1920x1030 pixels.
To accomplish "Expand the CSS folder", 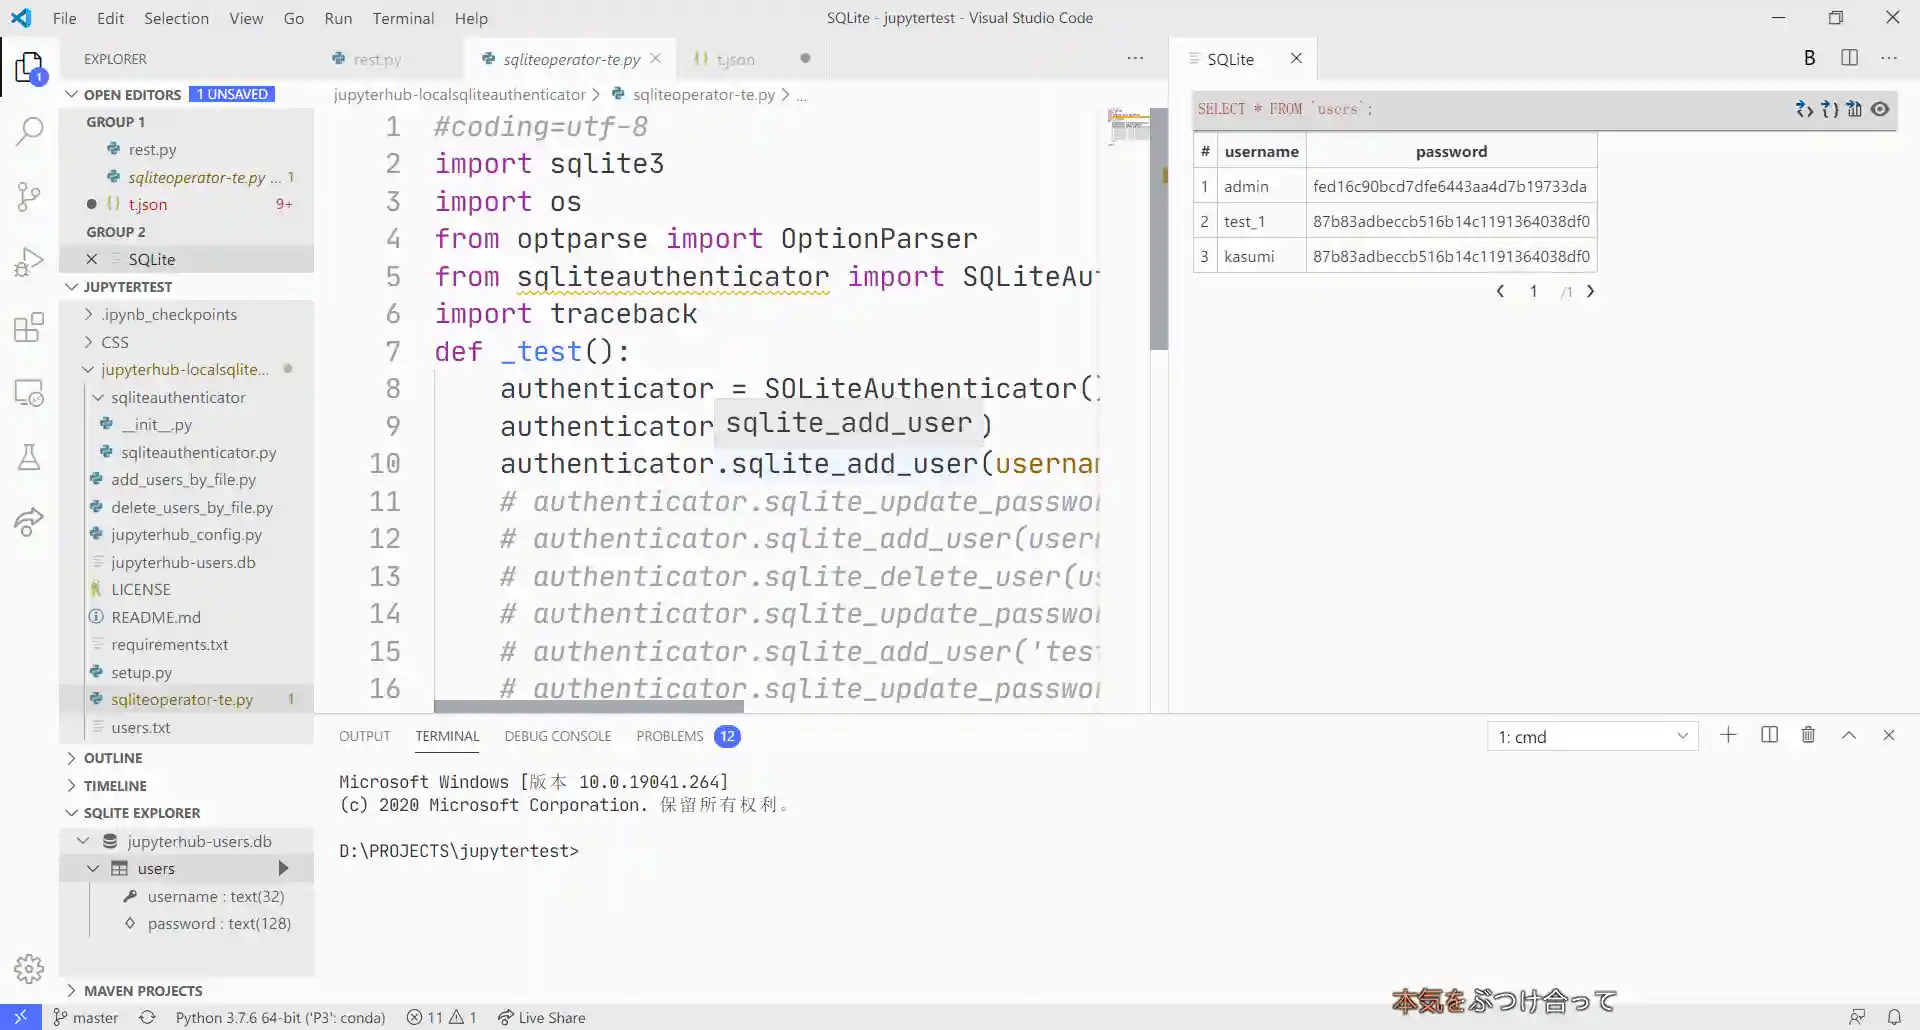I will (x=88, y=342).
